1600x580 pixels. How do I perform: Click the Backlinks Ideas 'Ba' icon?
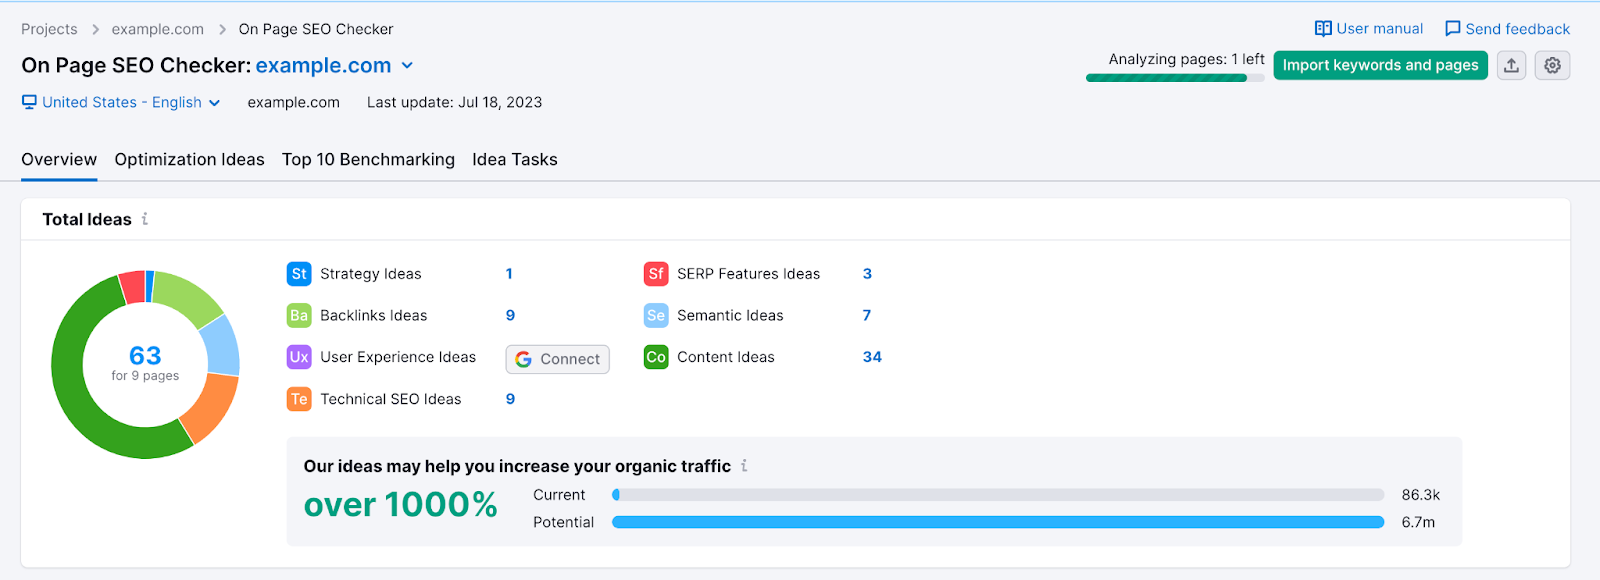click(299, 316)
